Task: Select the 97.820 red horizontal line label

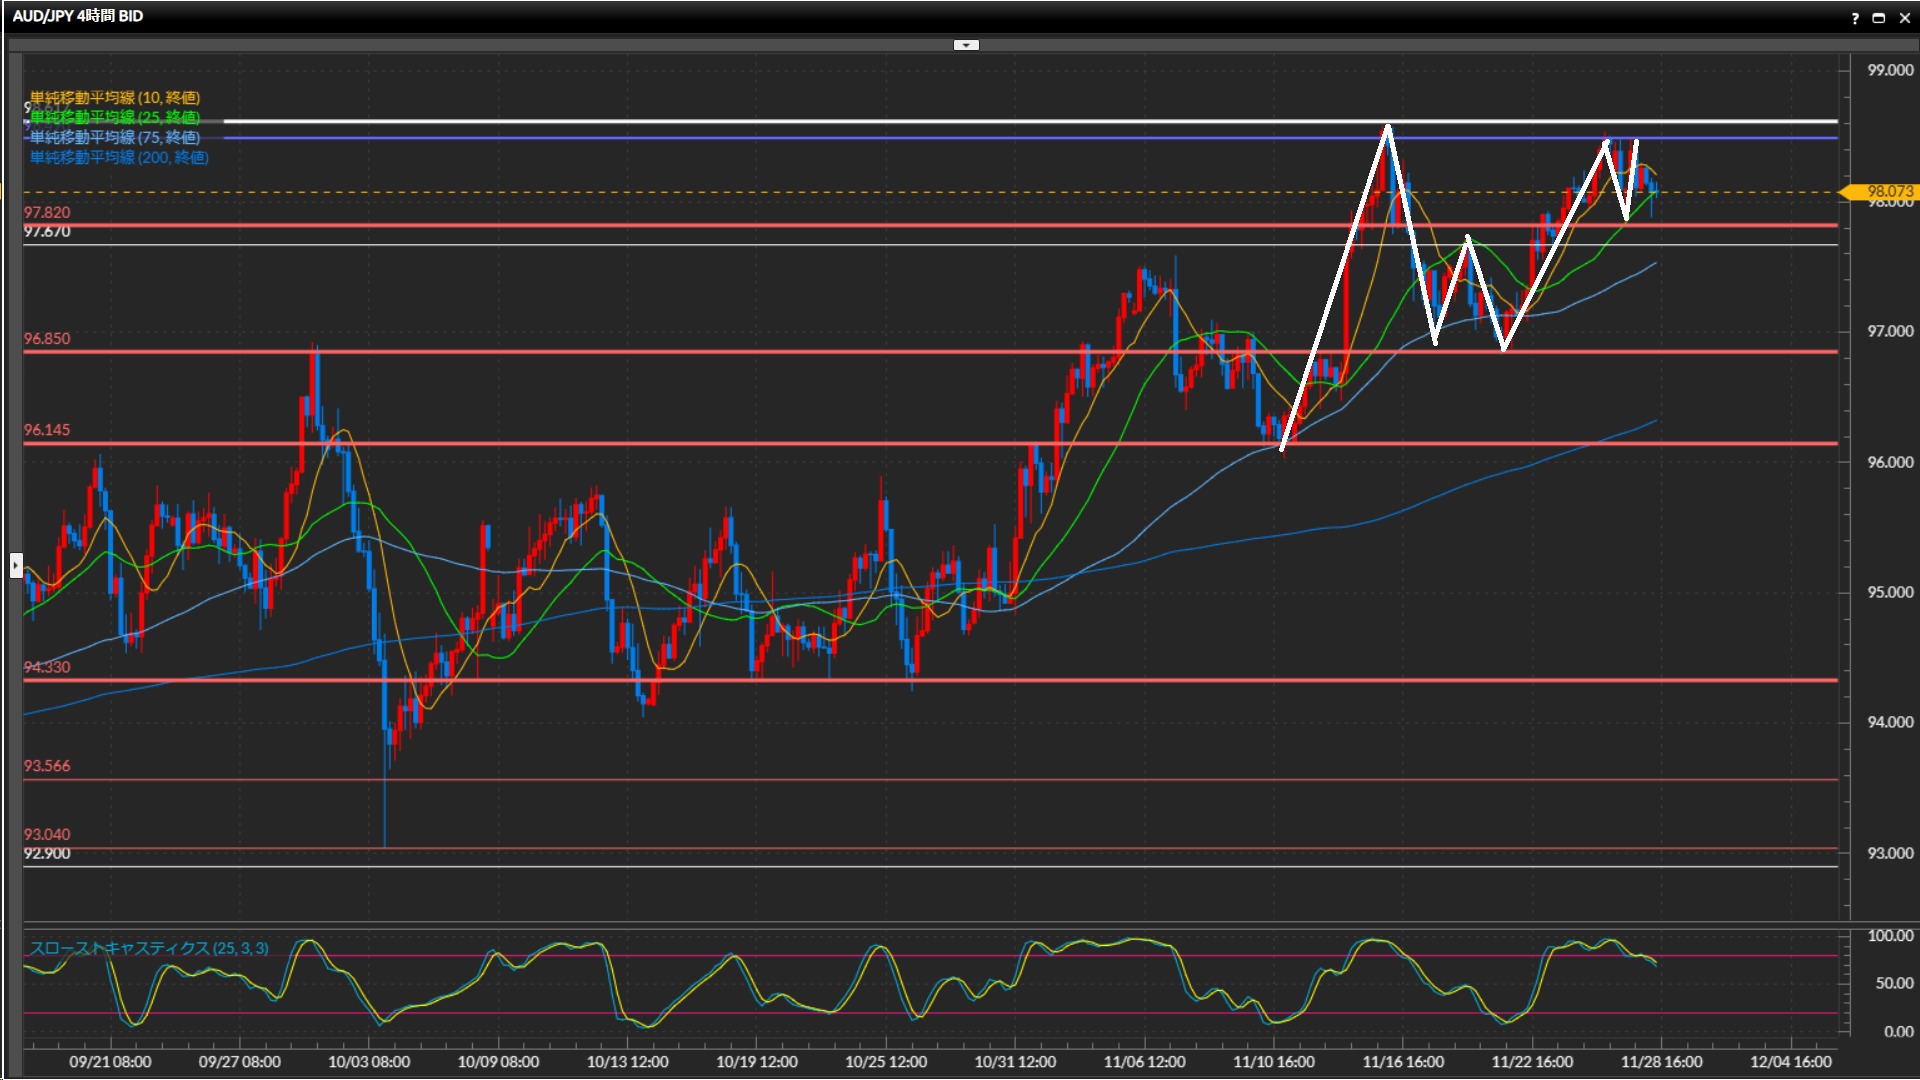Action: tap(47, 212)
